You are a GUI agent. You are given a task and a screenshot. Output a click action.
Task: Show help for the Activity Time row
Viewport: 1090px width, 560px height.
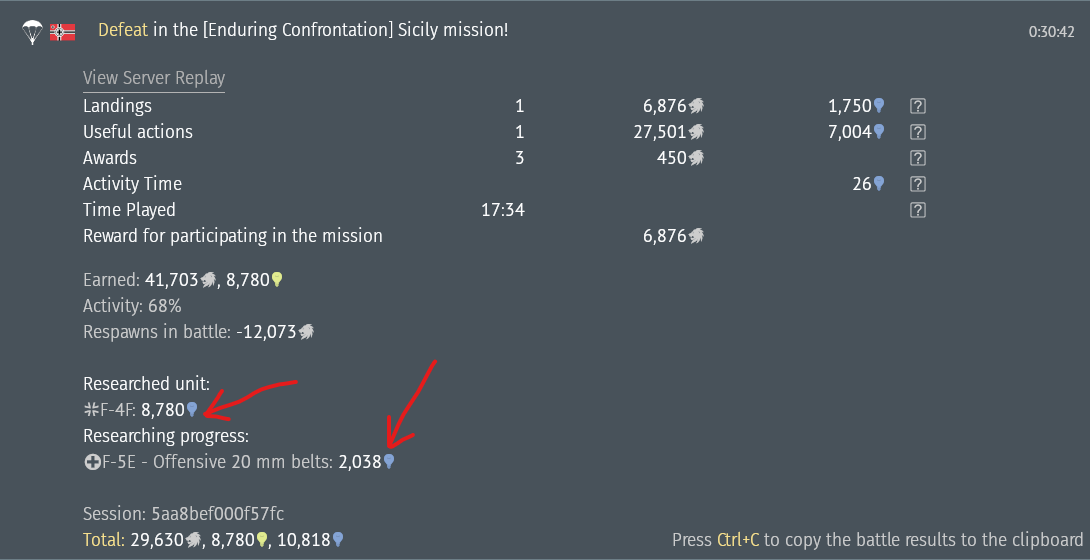[x=918, y=184]
